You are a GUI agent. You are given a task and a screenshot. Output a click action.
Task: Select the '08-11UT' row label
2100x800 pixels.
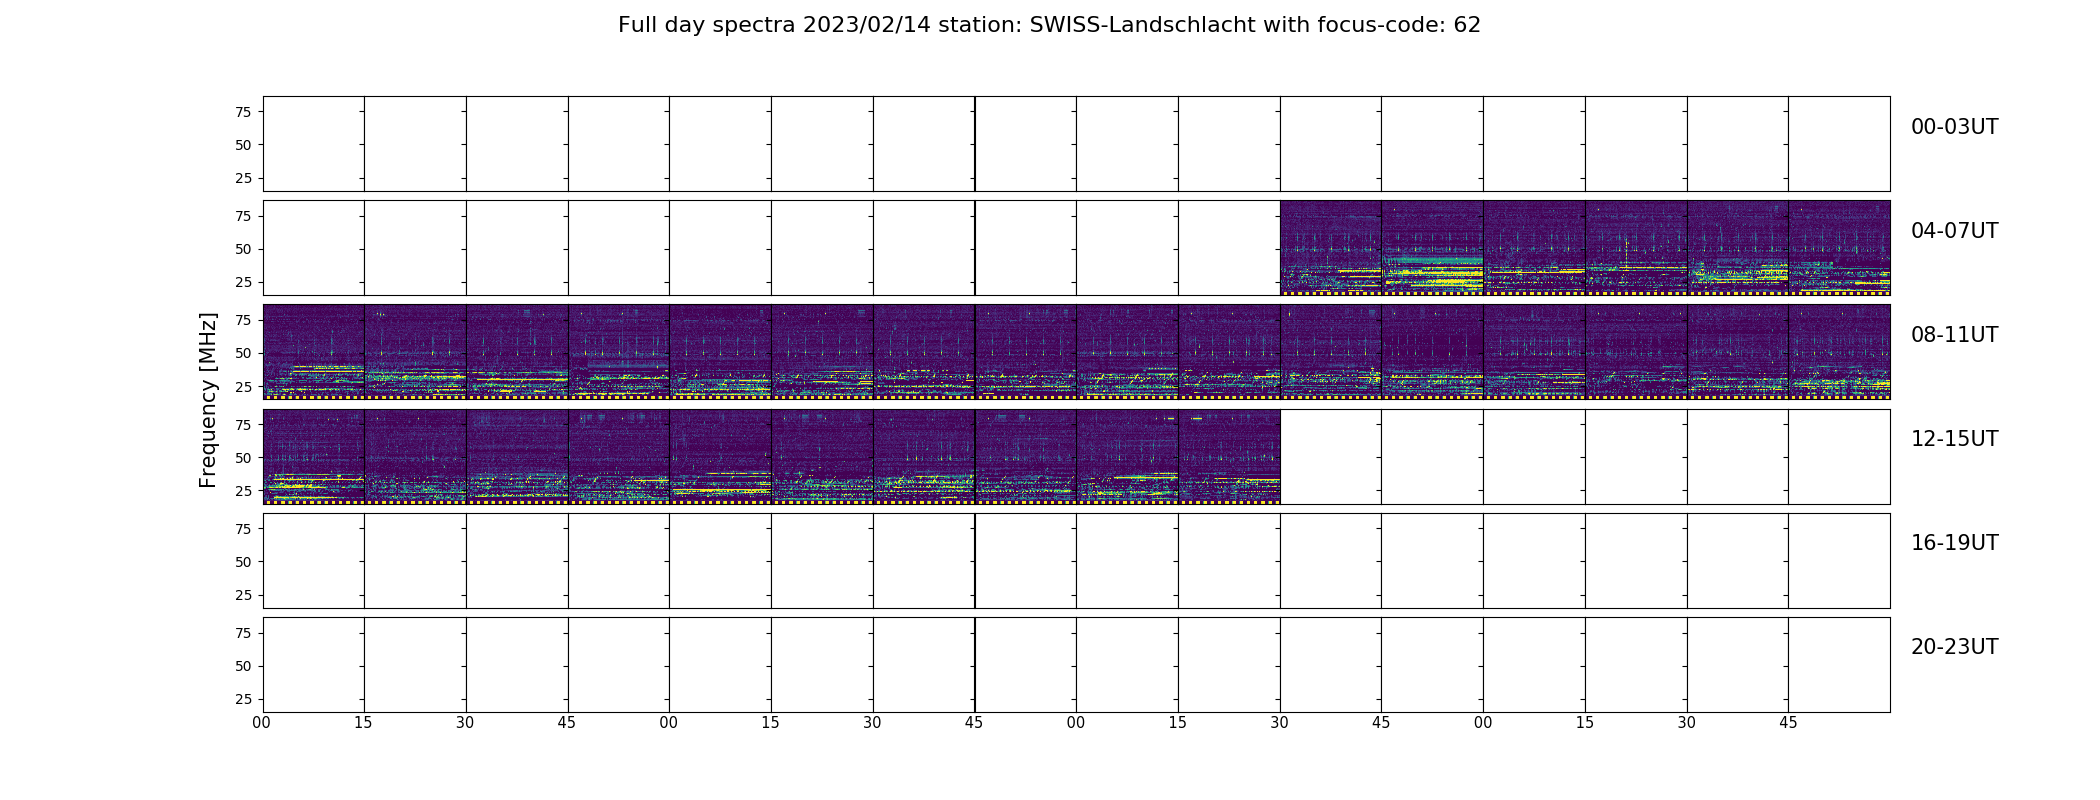(x=1954, y=335)
